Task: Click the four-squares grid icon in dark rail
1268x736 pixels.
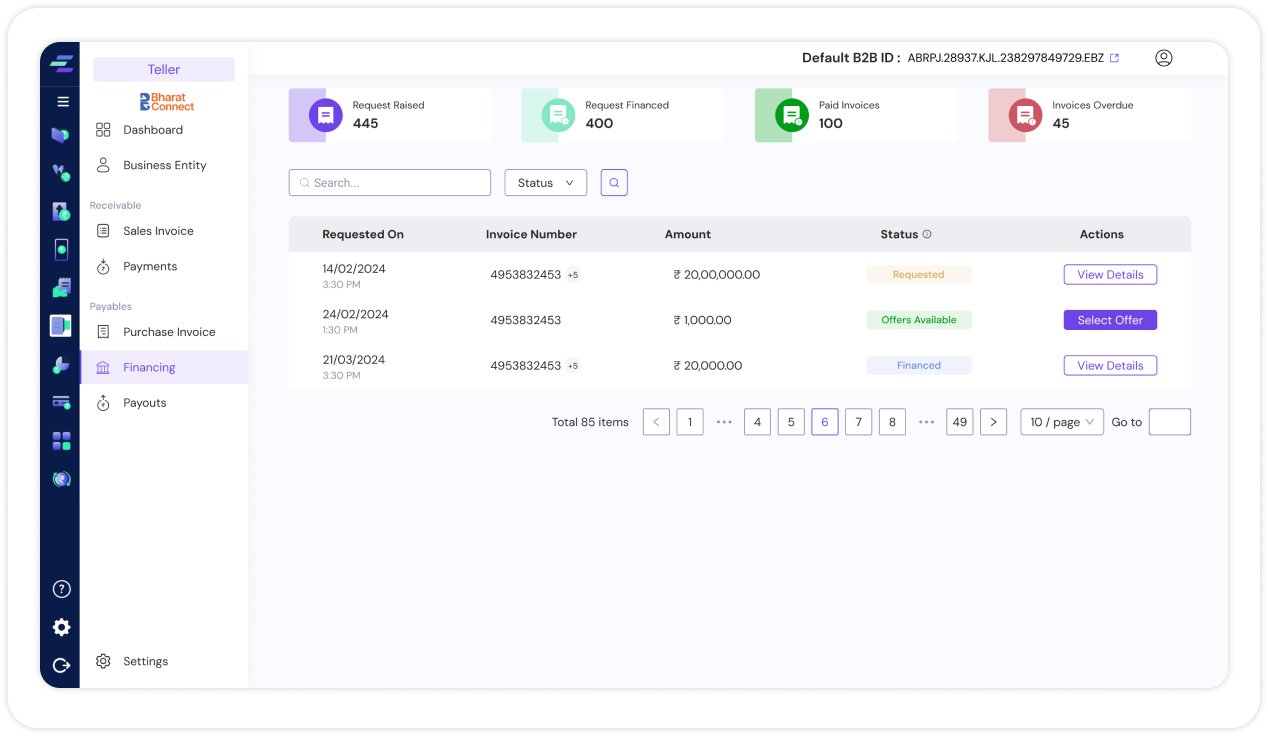Action: point(61,441)
